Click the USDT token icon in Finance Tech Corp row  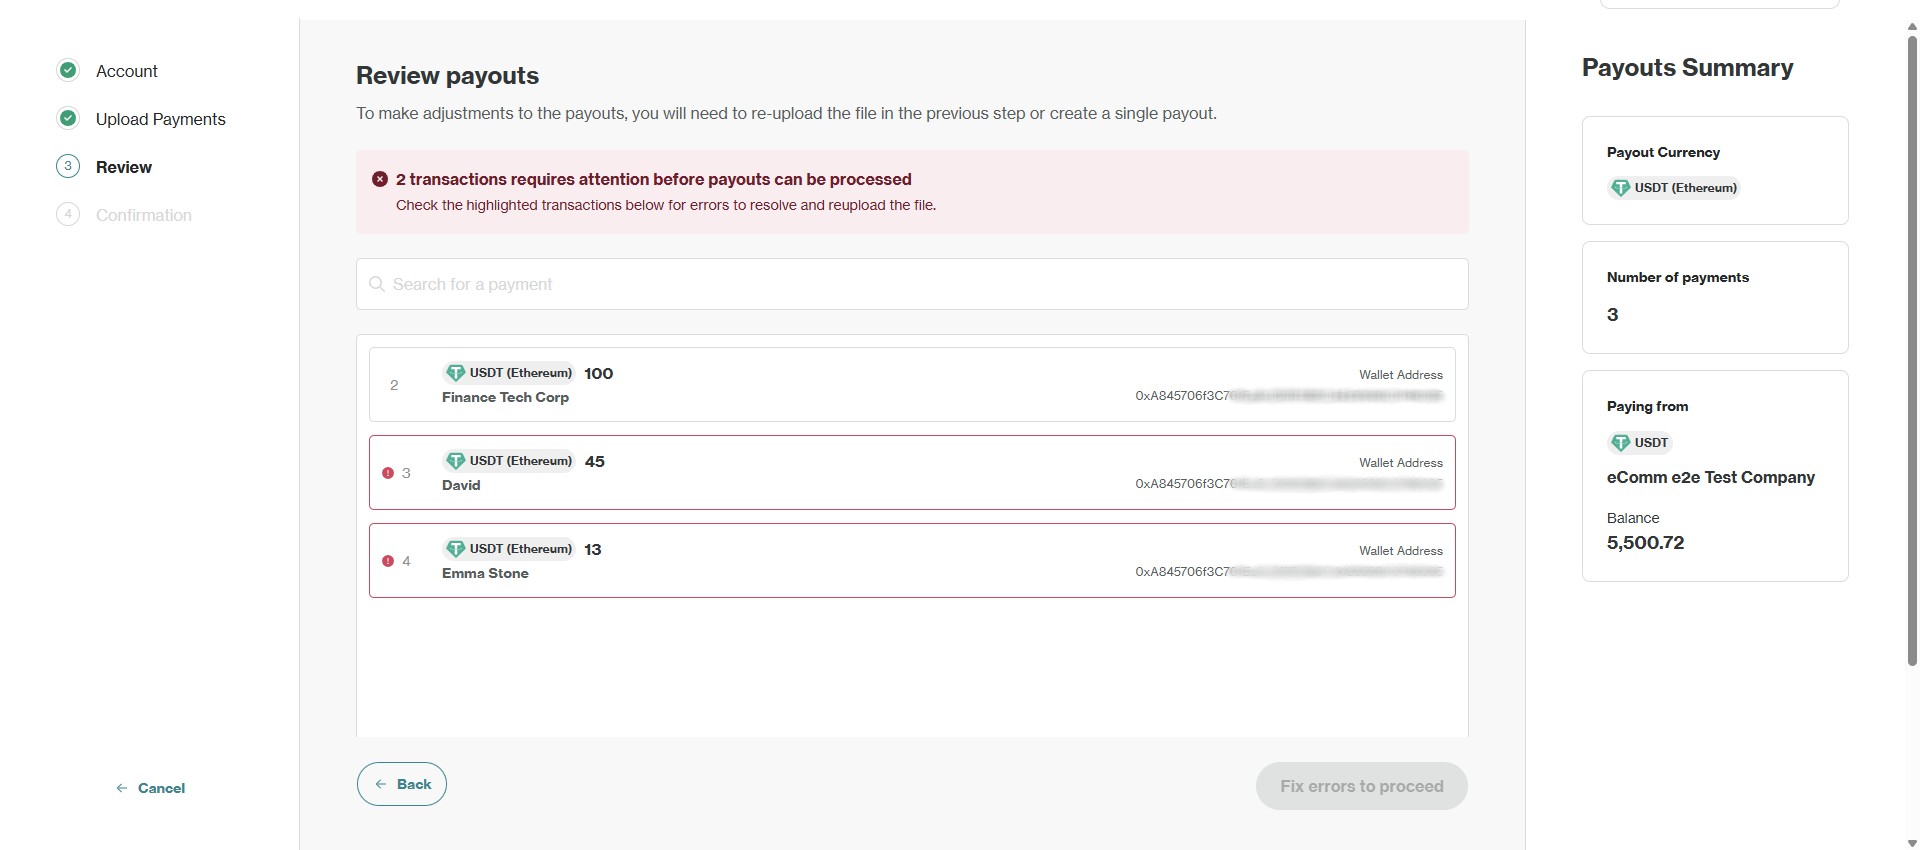[455, 373]
